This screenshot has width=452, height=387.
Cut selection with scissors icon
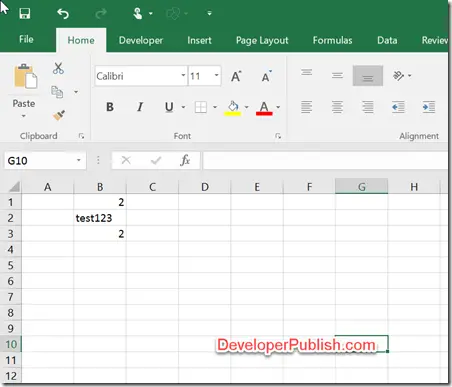tap(58, 68)
